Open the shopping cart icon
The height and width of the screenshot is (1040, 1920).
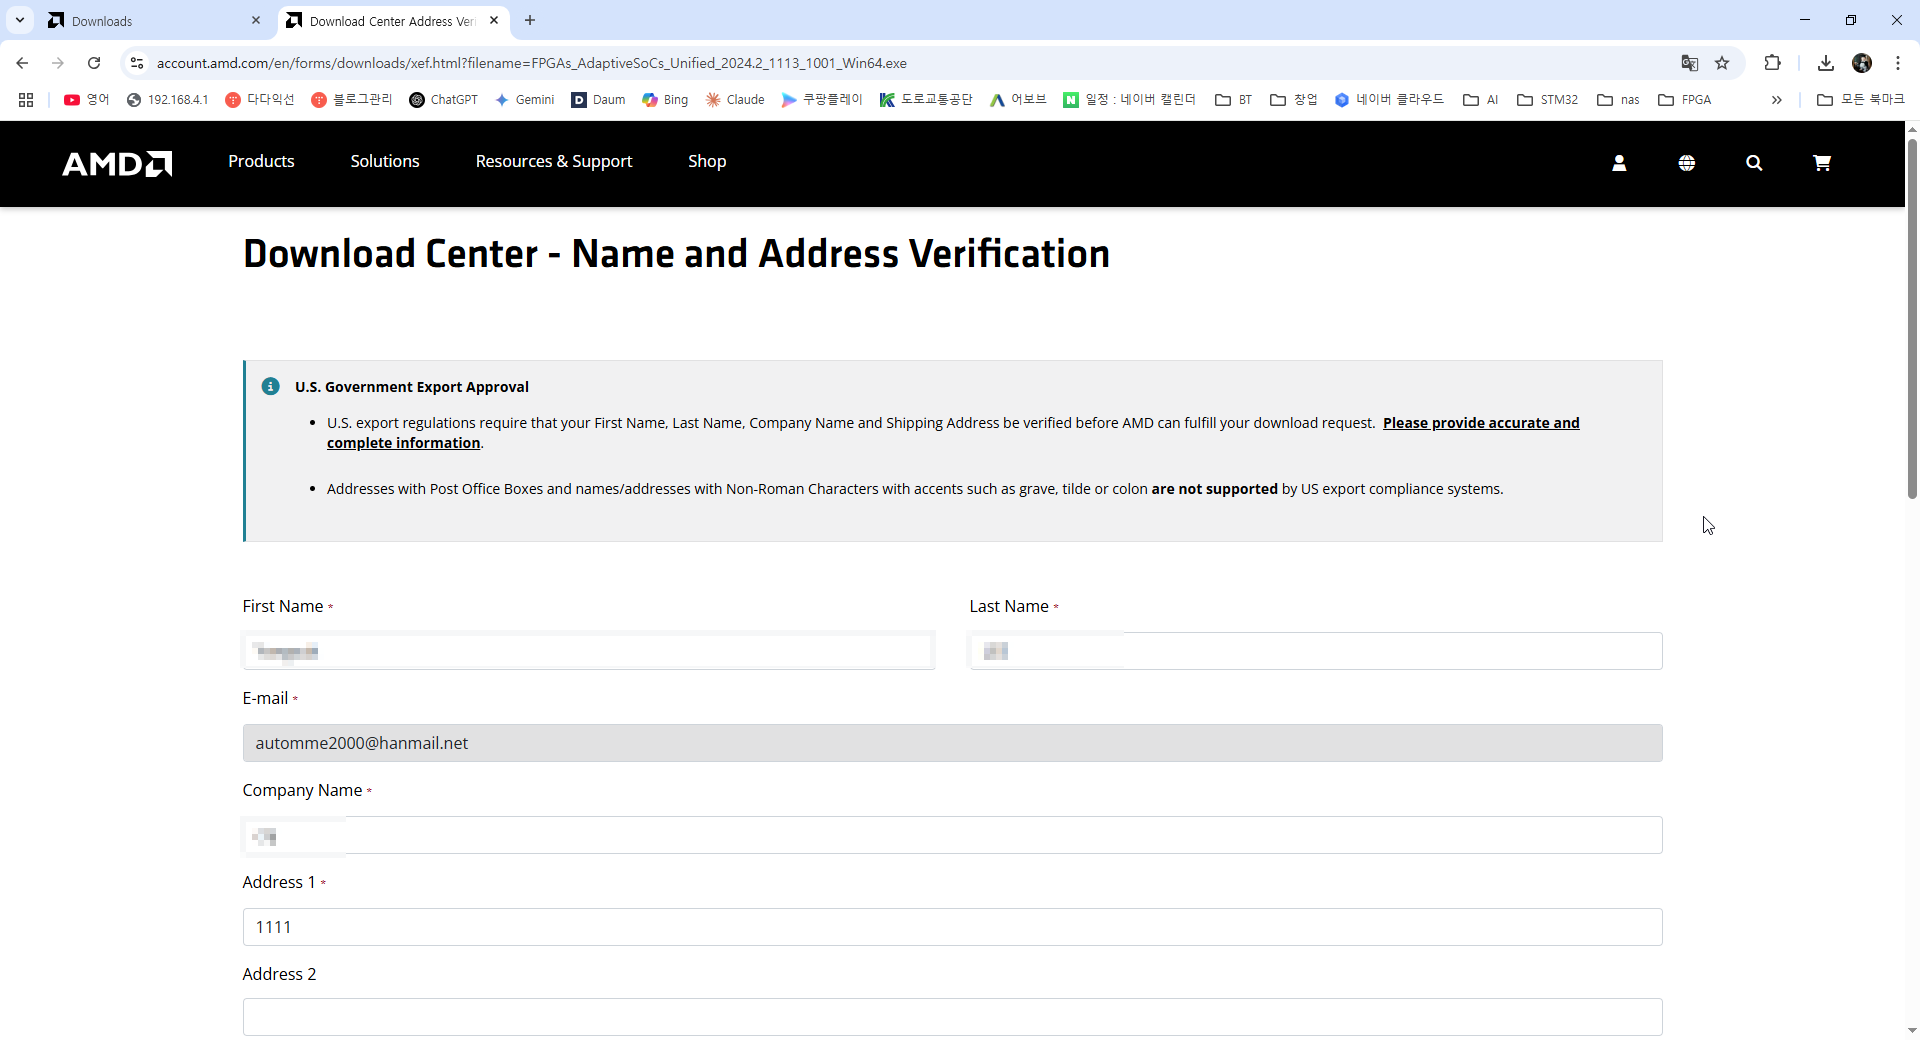(x=1822, y=163)
